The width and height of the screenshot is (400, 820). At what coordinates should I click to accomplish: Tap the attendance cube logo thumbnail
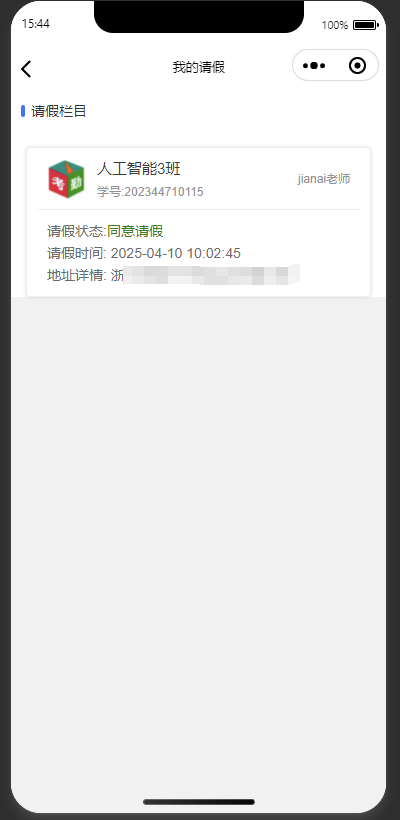[x=66, y=179]
